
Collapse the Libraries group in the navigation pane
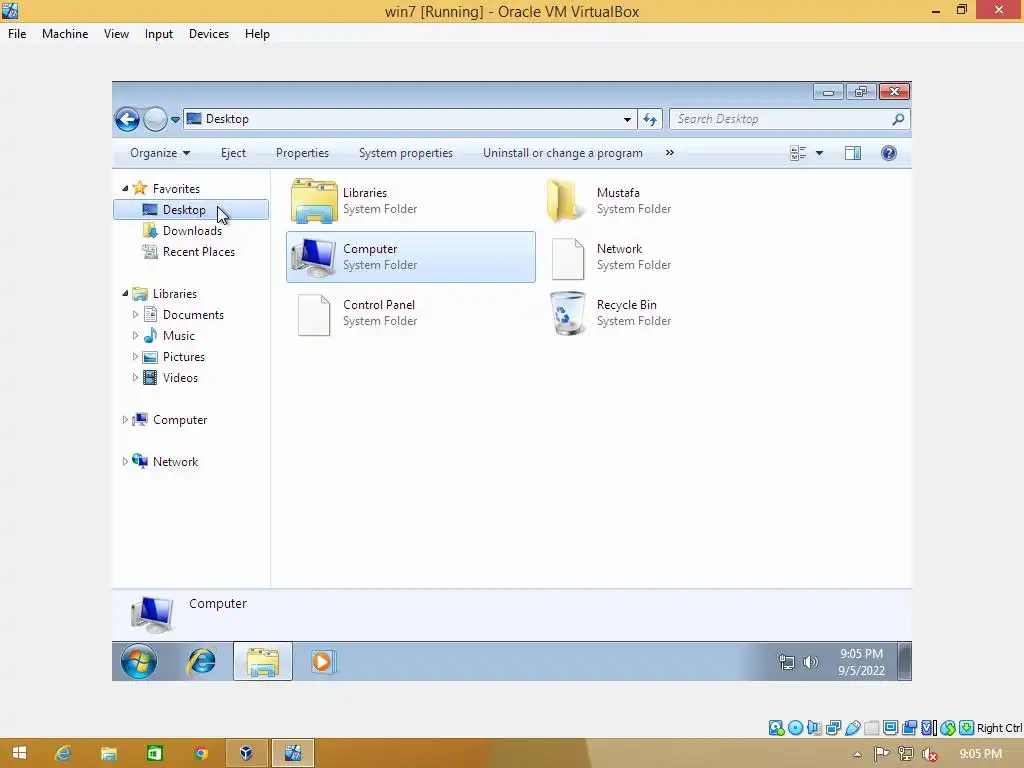pos(125,293)
